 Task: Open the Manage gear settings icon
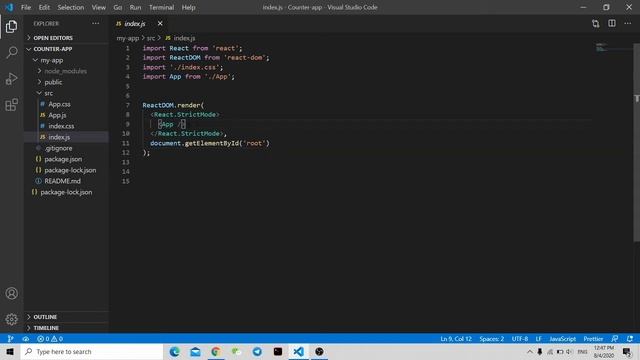click(x=11, y=319)
